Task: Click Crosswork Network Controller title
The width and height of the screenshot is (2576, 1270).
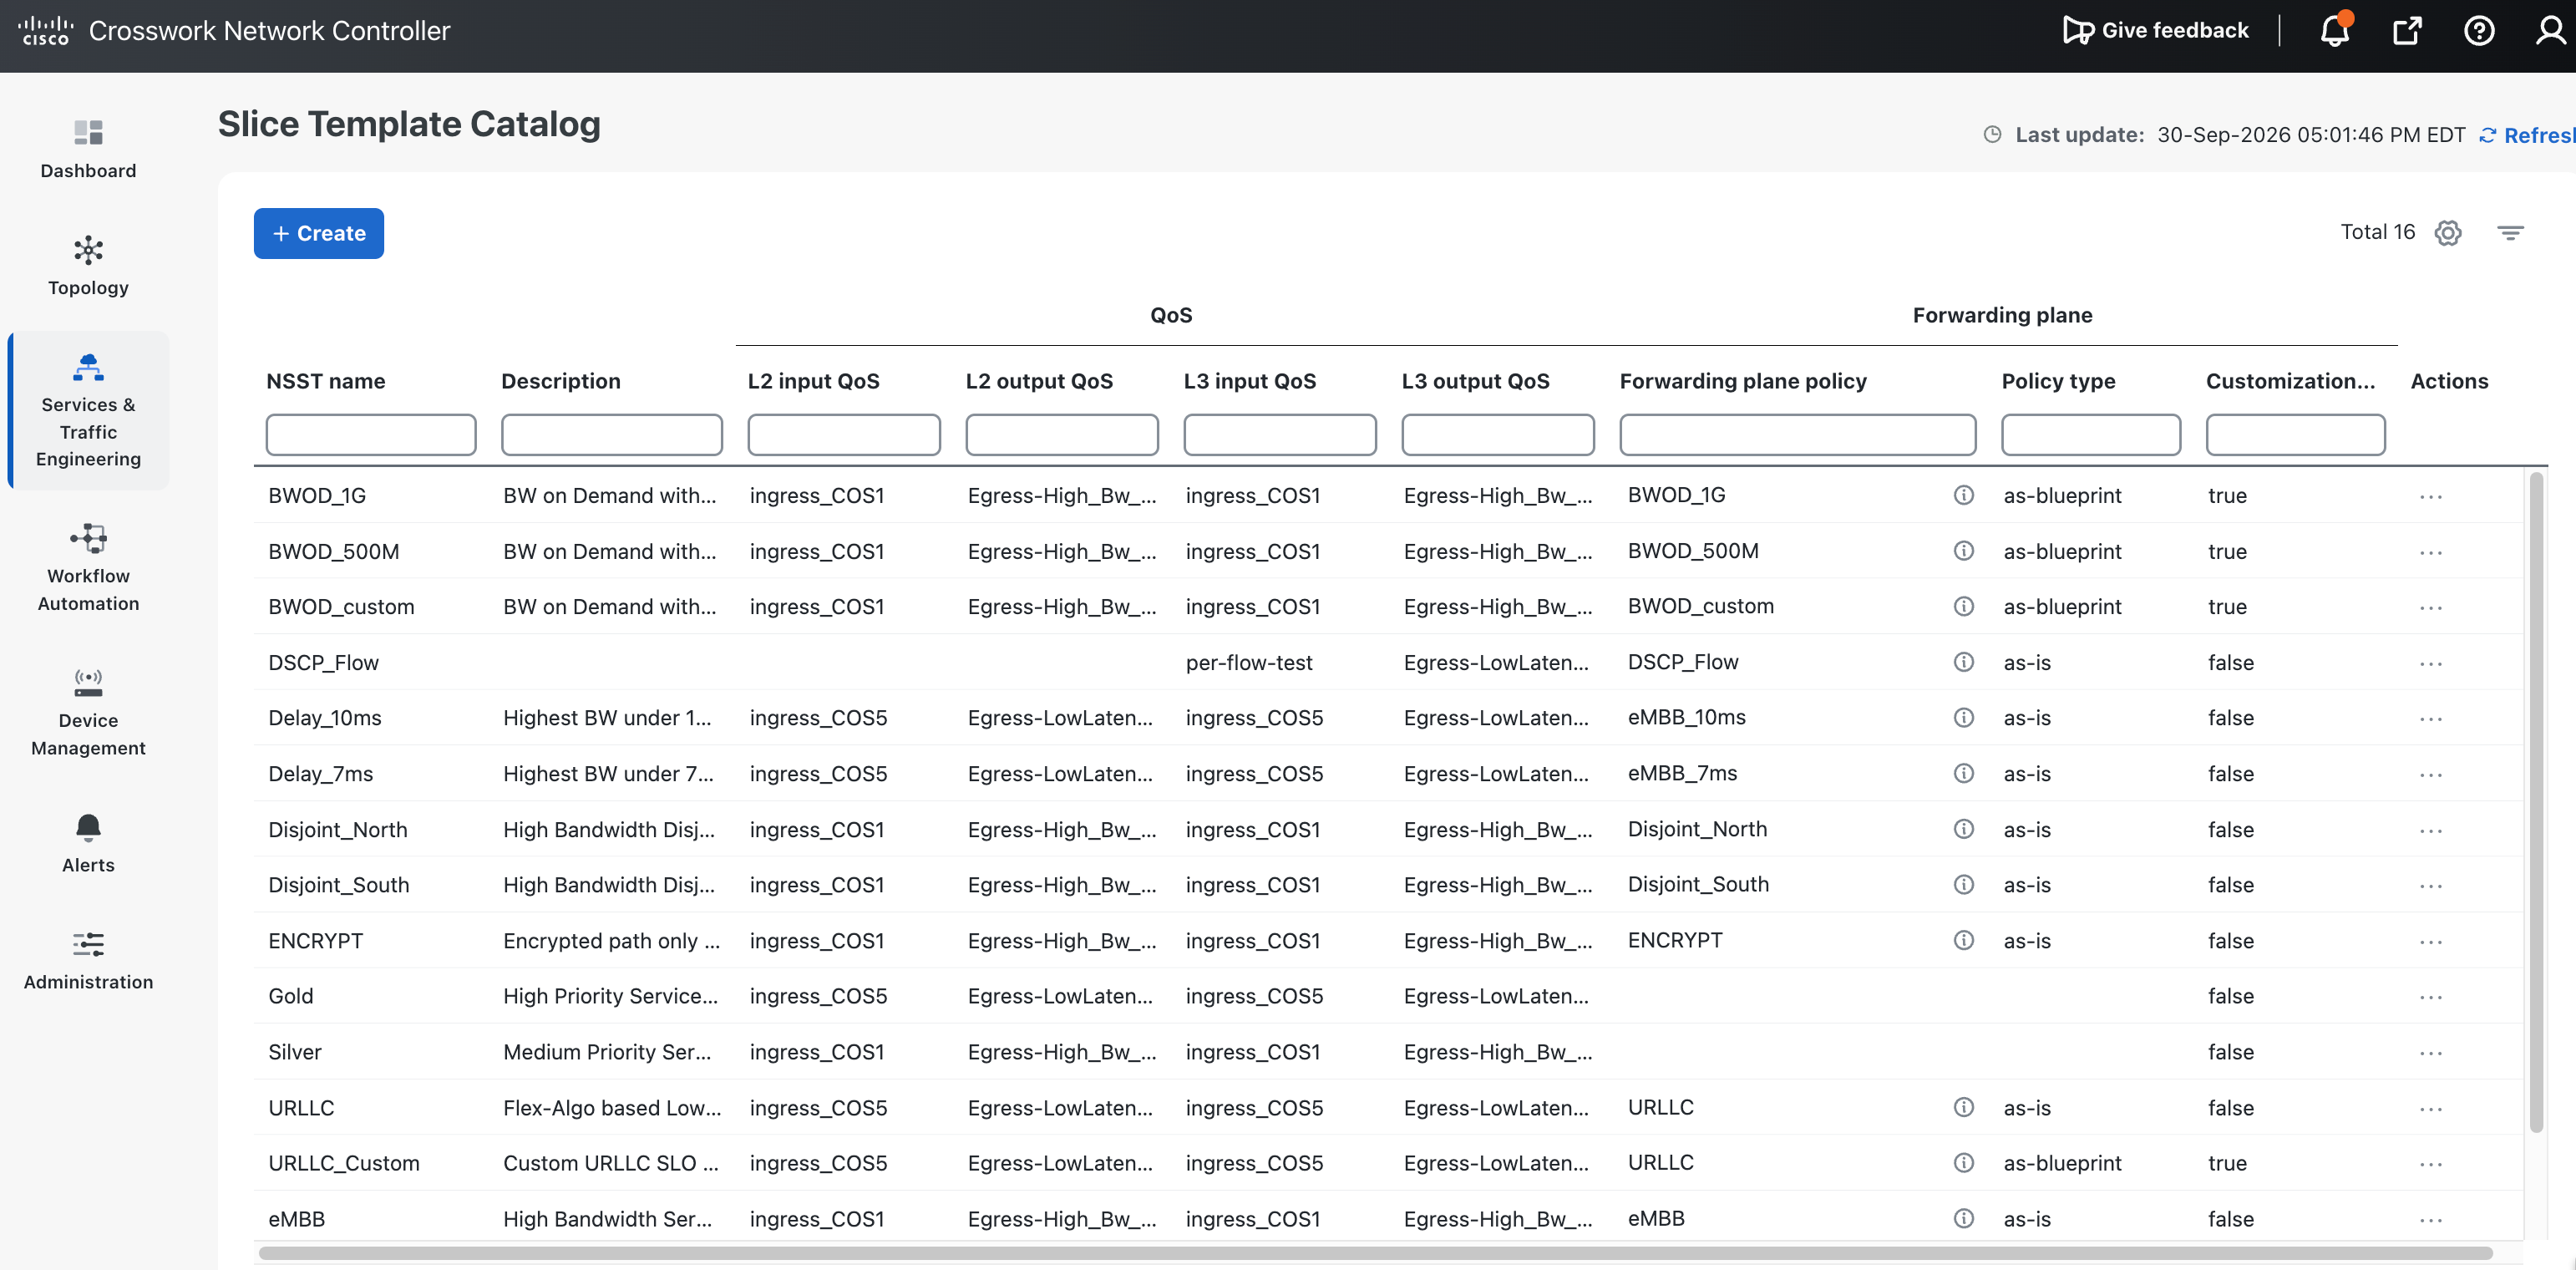Action: [x=269, y=30]
